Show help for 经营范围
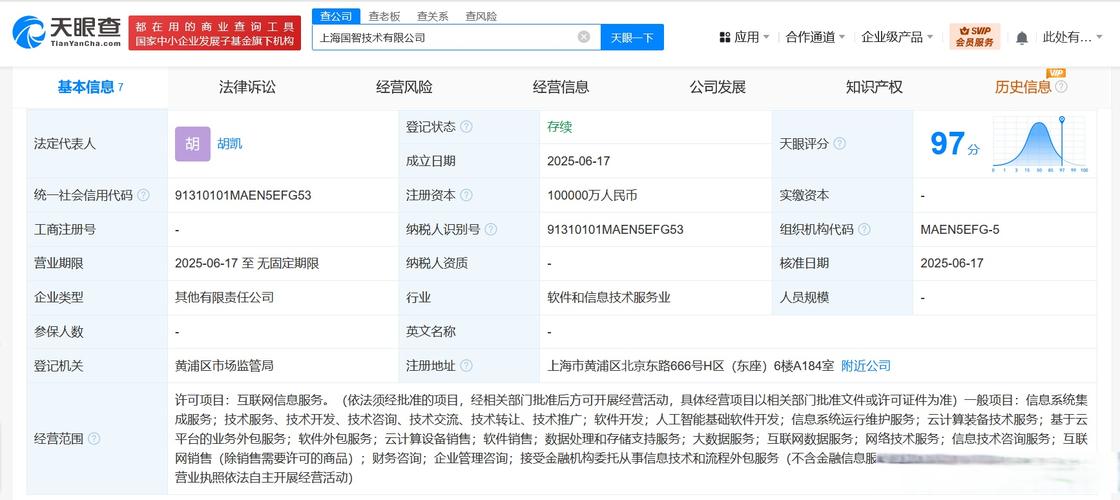This screenshot has width=1120, height=500. click(94, 439)
